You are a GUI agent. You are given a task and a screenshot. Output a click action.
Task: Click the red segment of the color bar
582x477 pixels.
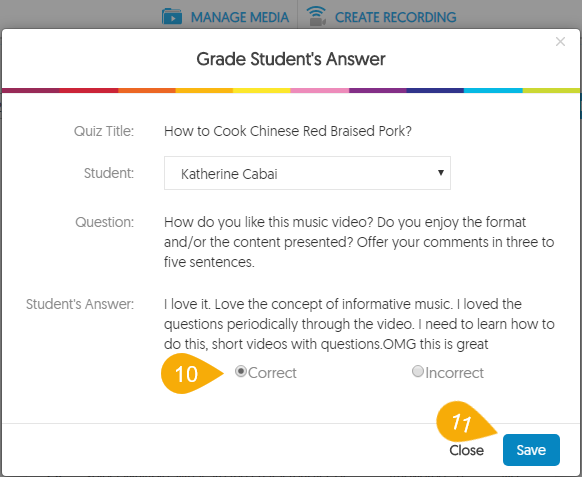89,90
